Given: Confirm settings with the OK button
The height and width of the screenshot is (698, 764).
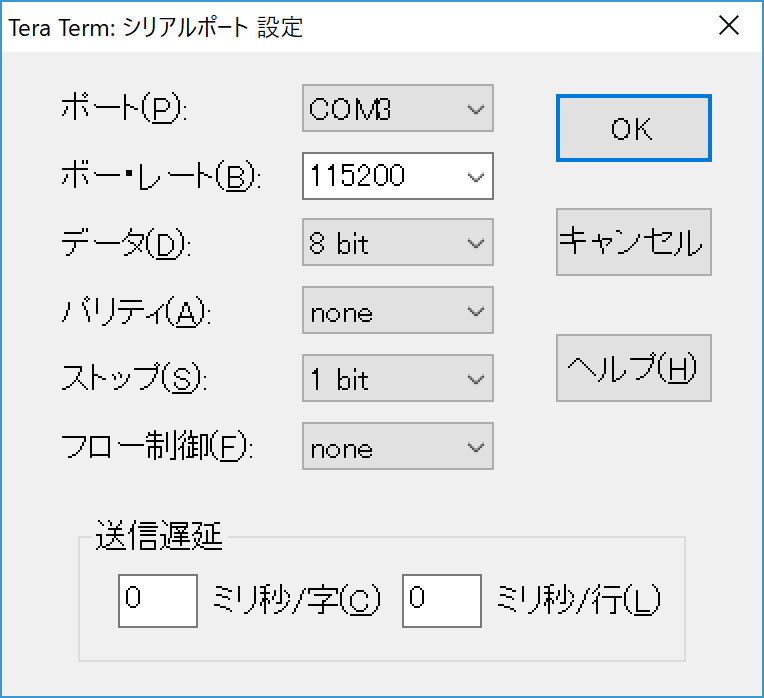Looking at the screenshot, I should coord(633,128).
